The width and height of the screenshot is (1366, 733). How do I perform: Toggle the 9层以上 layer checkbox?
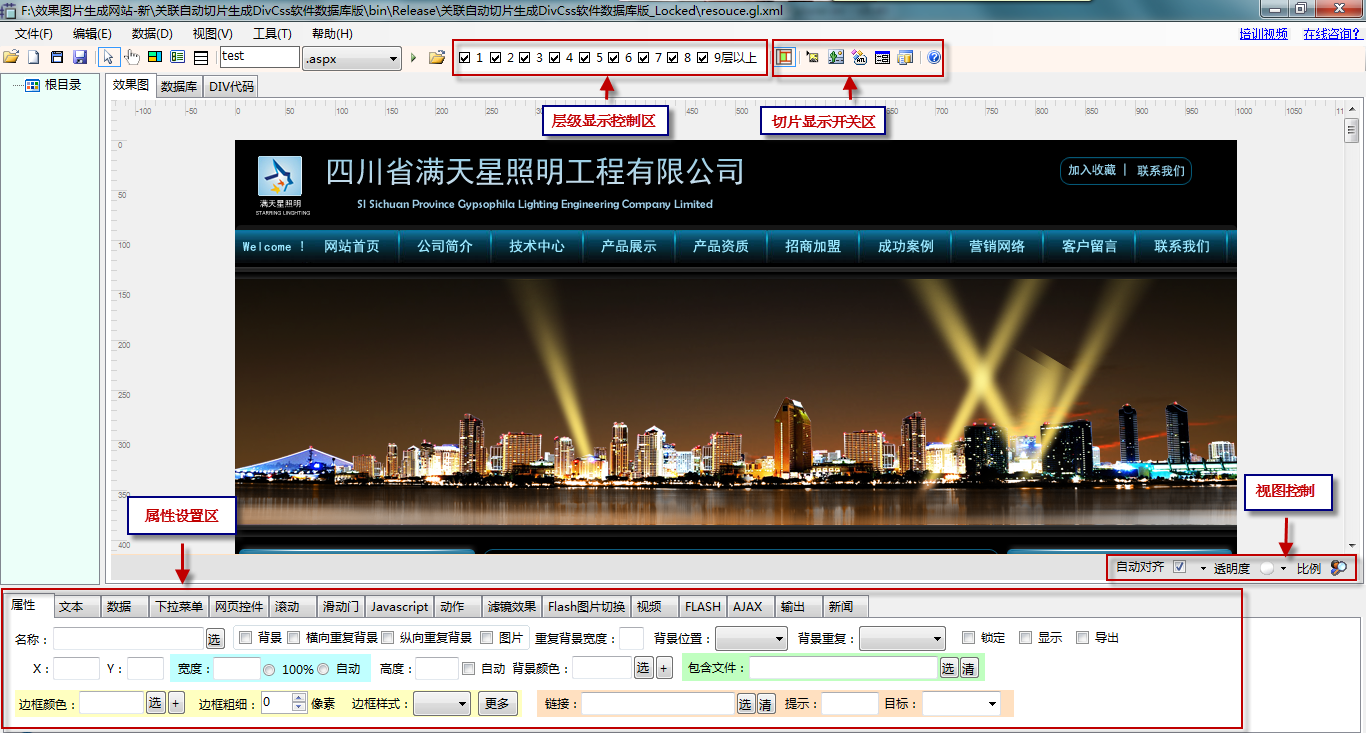tap(703, 58)
